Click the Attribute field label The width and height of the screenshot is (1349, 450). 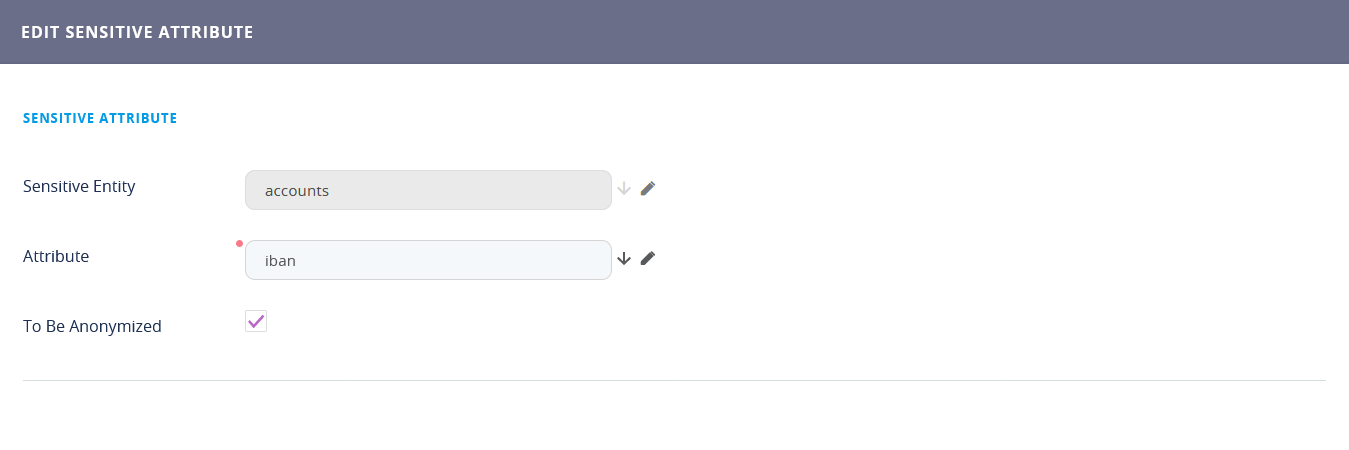(x=56, y=256)
